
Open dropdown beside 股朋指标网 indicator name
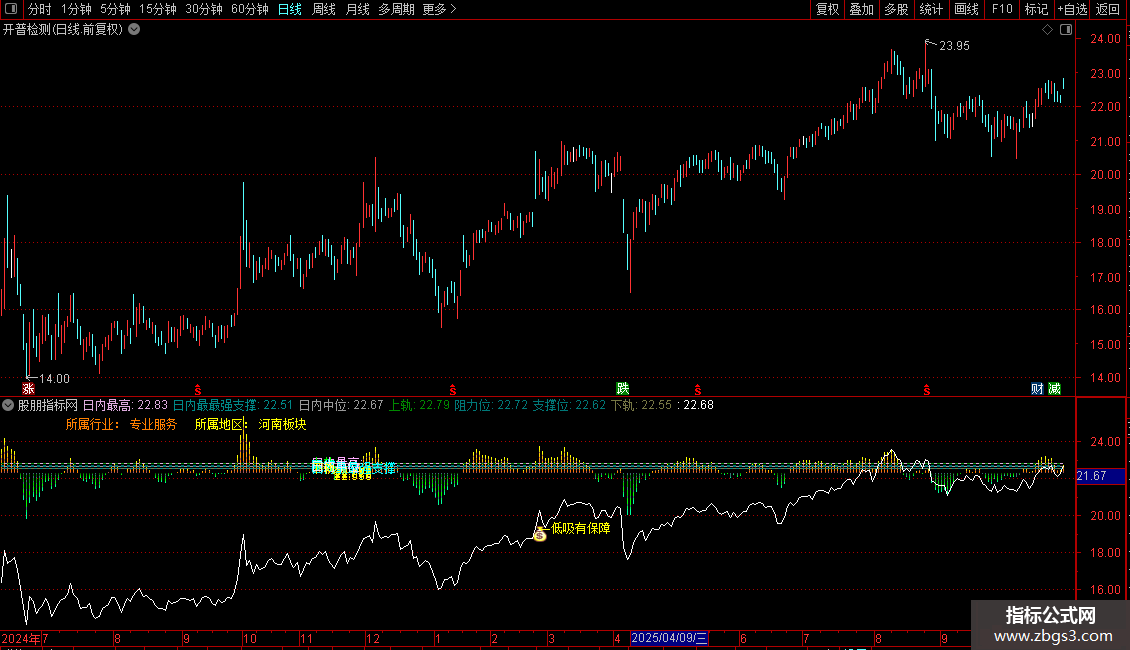[x=8, y=405]
